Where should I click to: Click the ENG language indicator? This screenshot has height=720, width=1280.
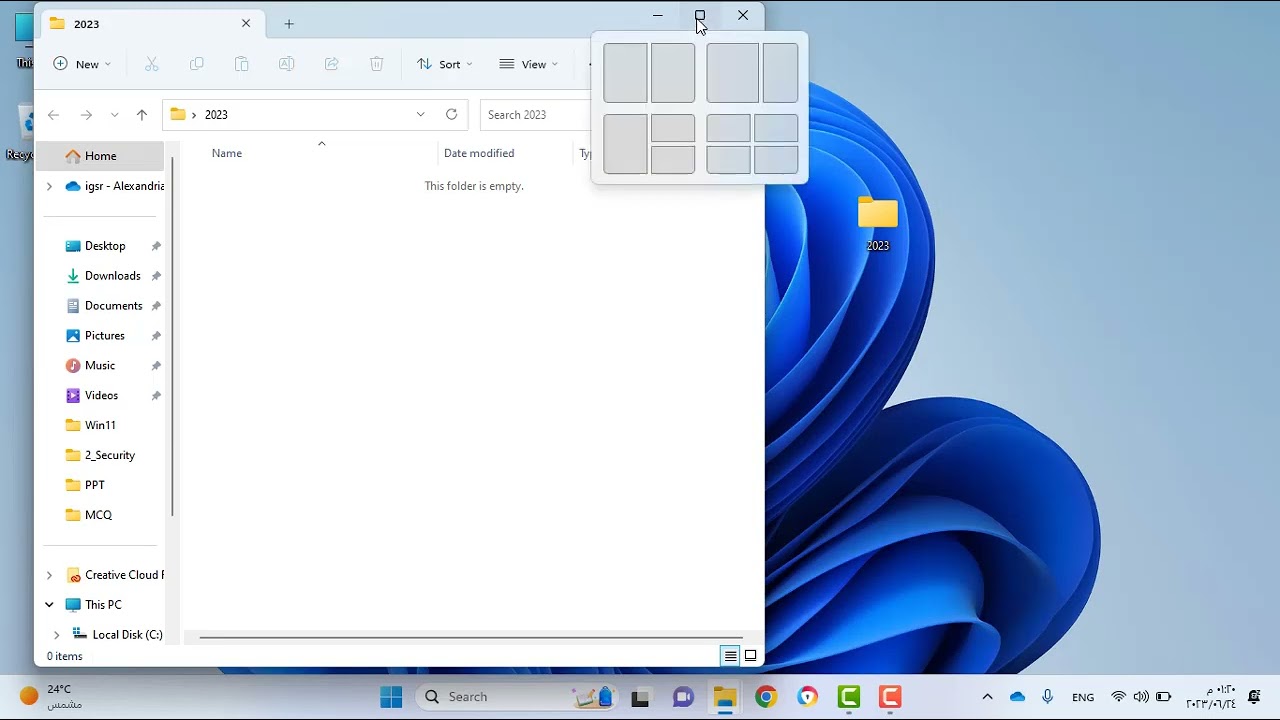1083,697
